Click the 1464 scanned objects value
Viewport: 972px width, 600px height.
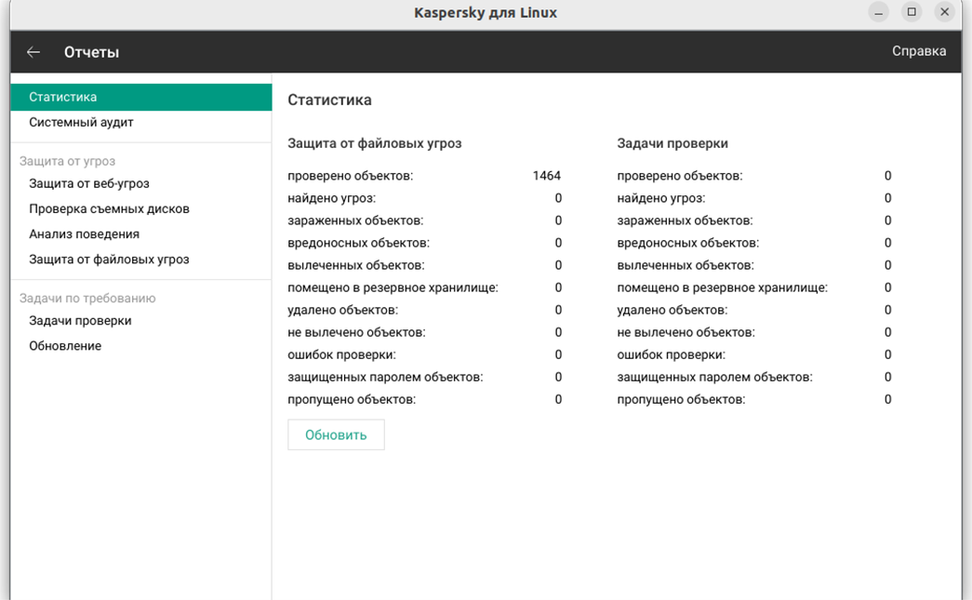tap(546, 176)
